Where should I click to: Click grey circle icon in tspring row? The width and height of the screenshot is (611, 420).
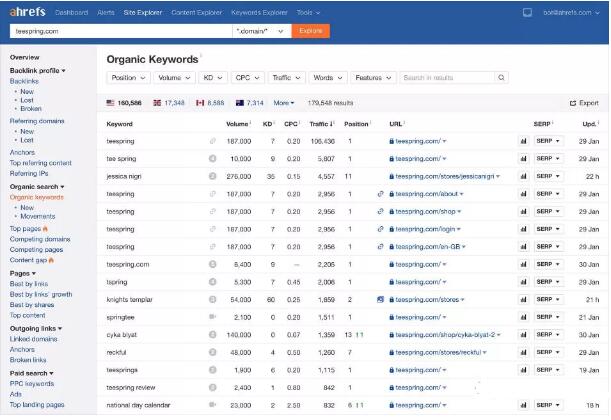(x=212, y=282)
